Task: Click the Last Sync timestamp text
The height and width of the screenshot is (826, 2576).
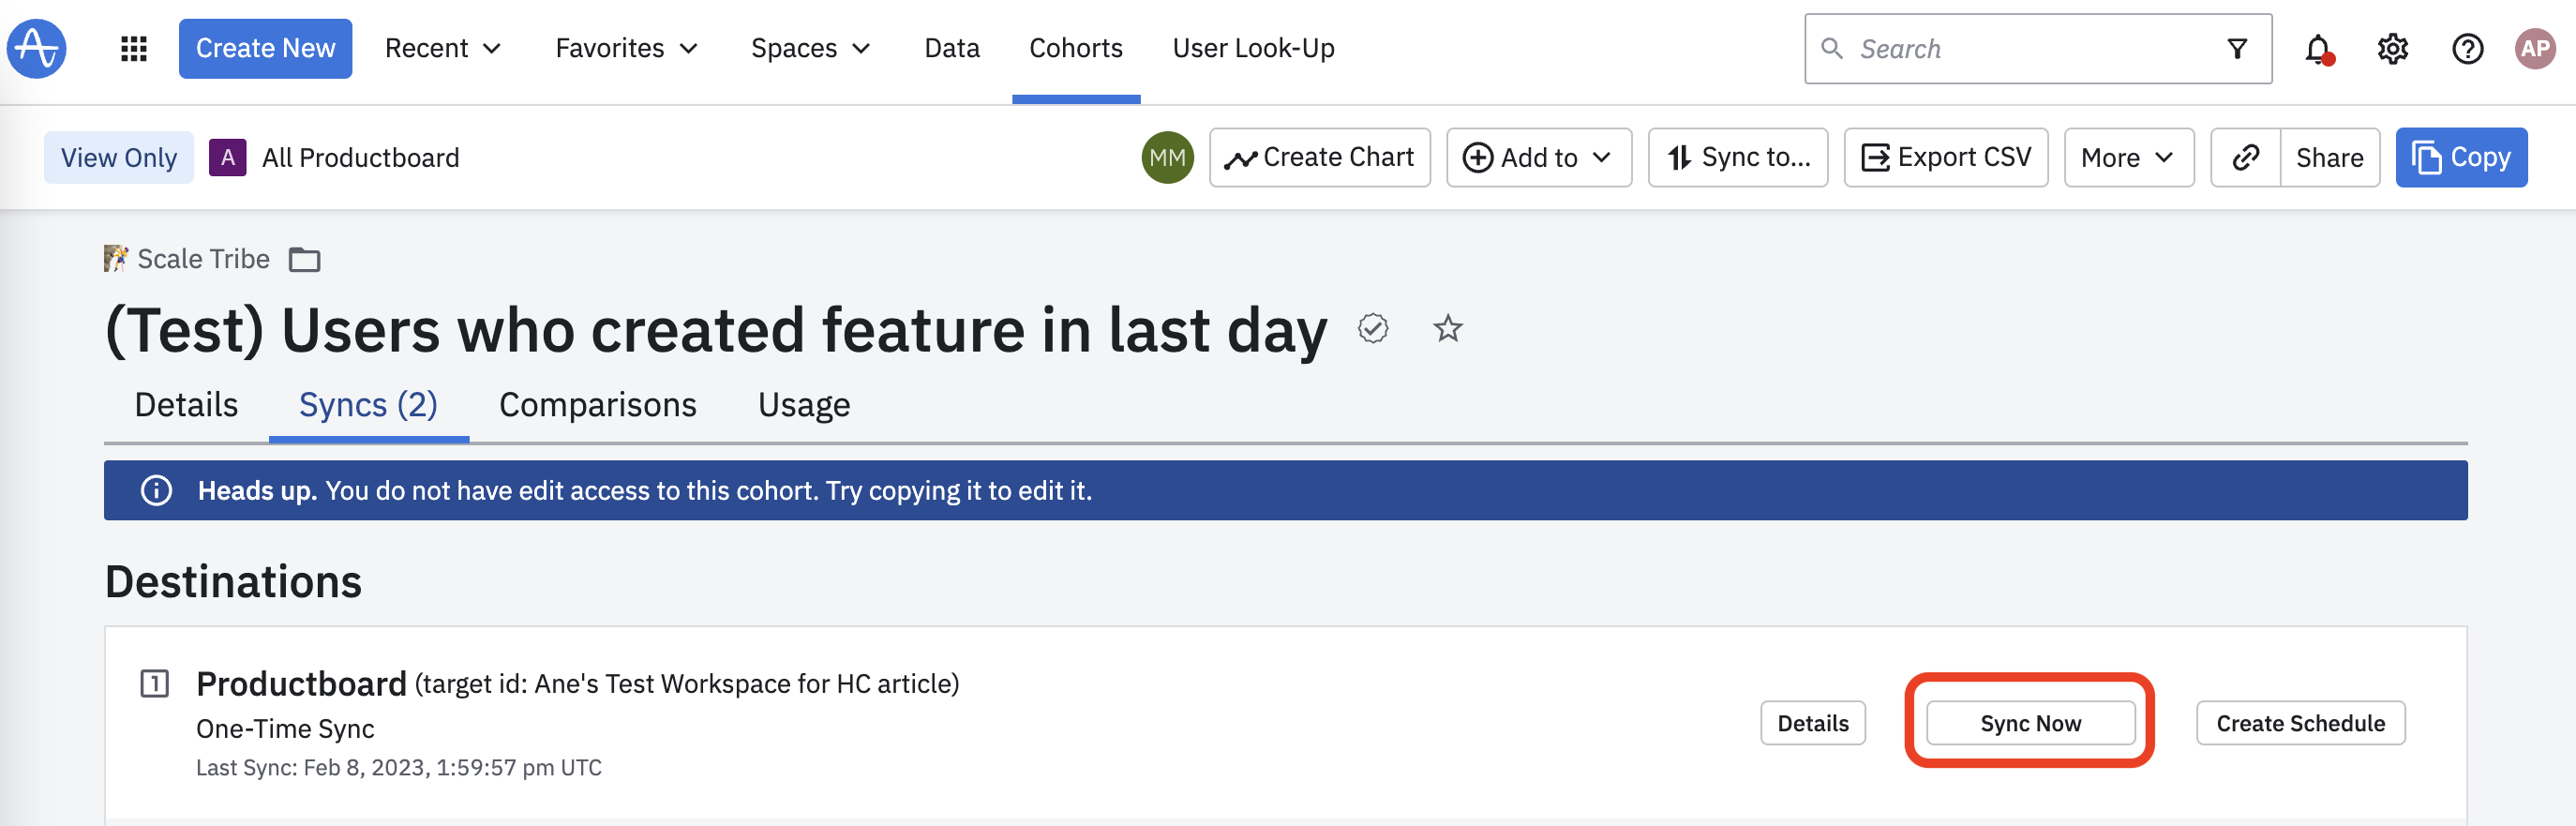Action: point(398,768)
